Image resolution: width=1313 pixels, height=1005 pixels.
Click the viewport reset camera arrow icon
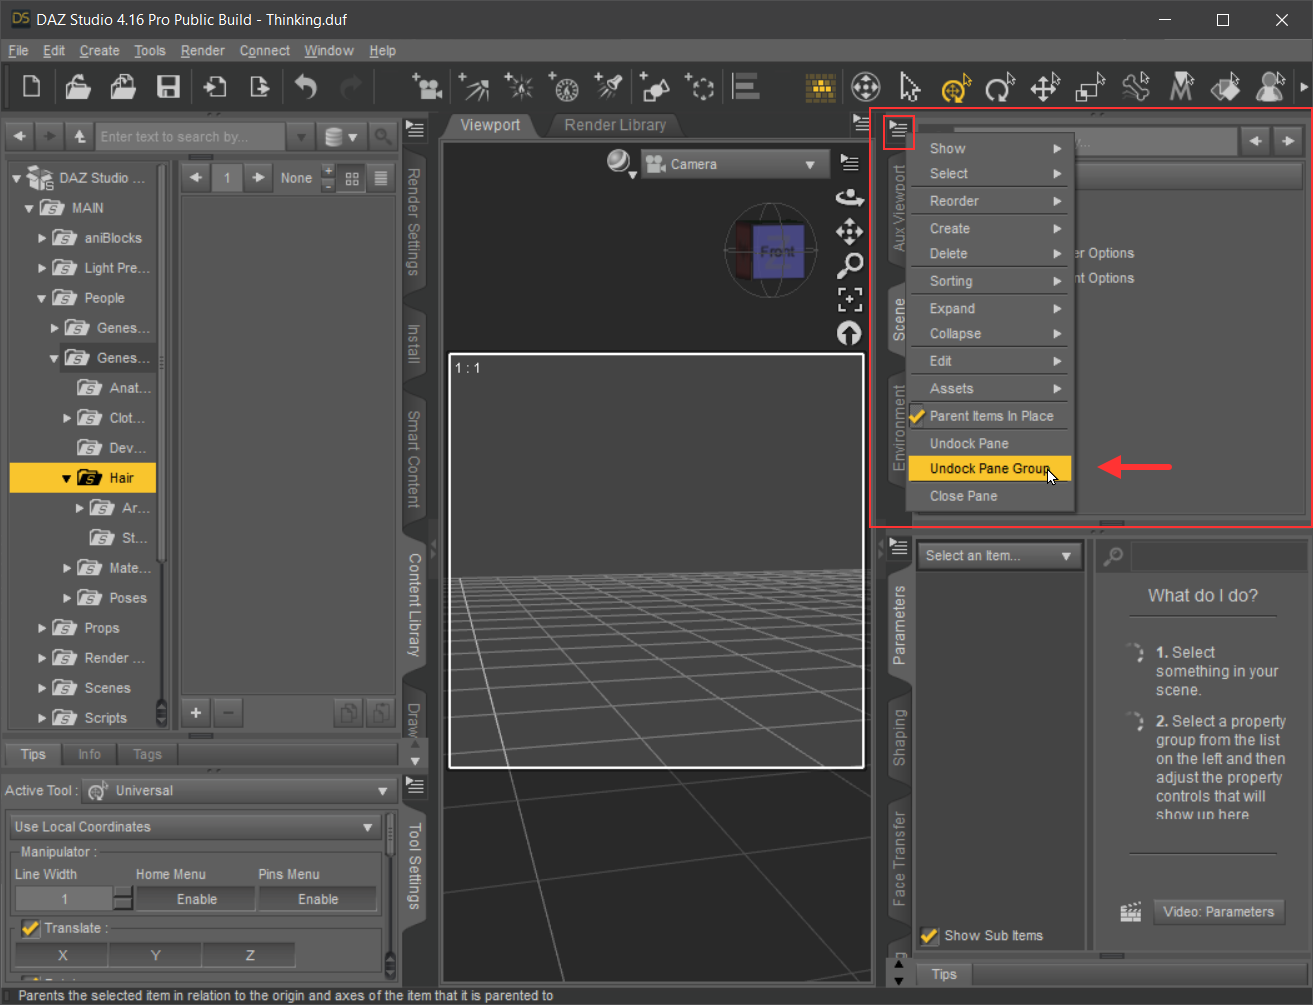tap(849, 333)
